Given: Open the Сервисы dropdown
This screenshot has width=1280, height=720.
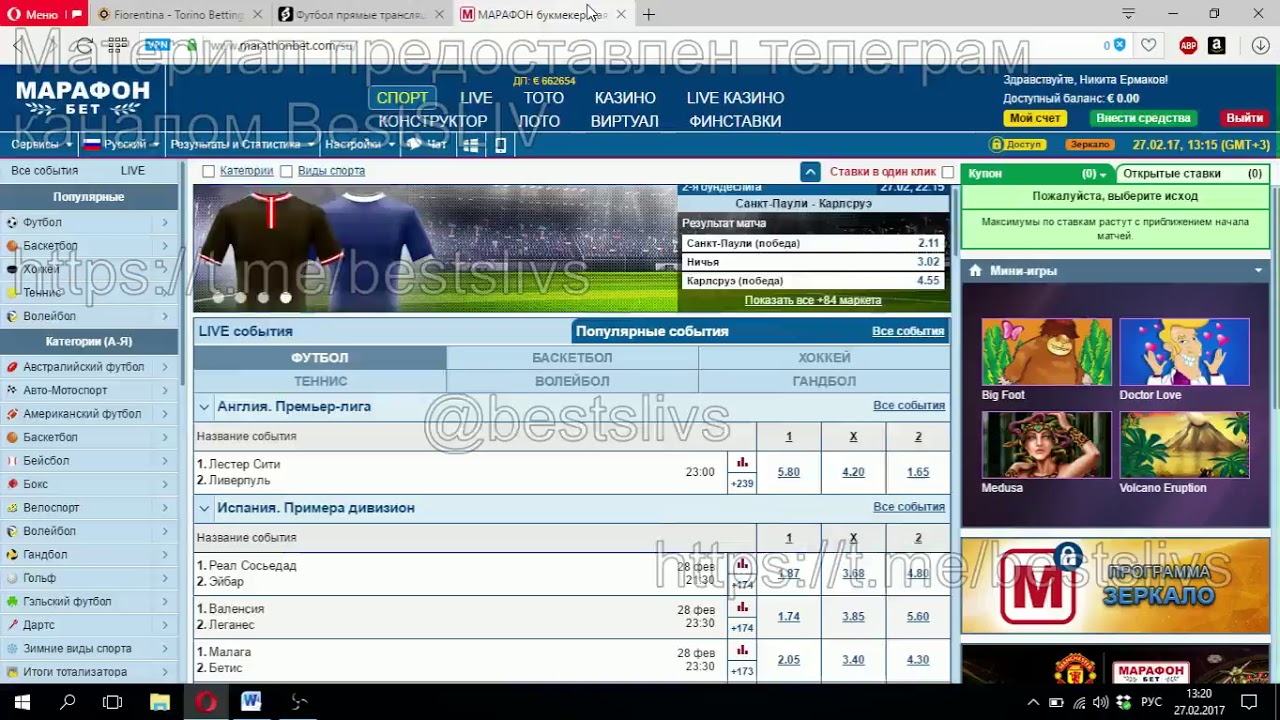Looking at the screenshot, I should (x=41, y=144).
